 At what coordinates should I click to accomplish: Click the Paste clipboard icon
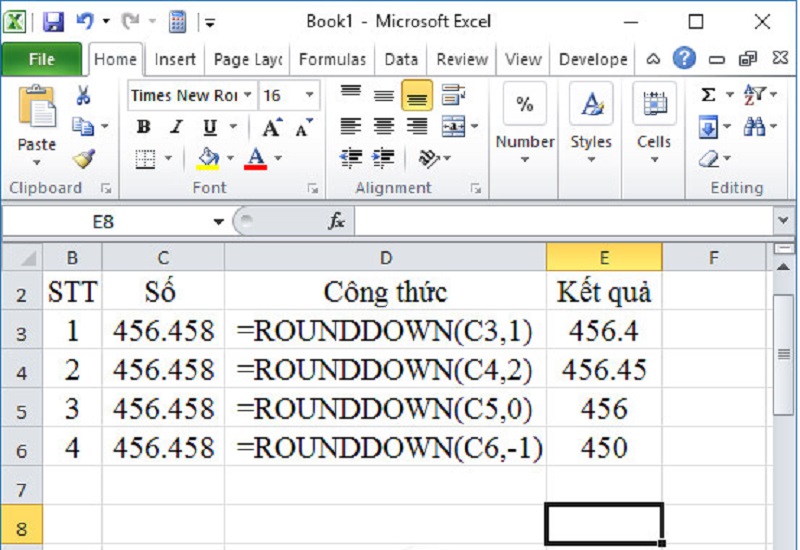(37, 106)
